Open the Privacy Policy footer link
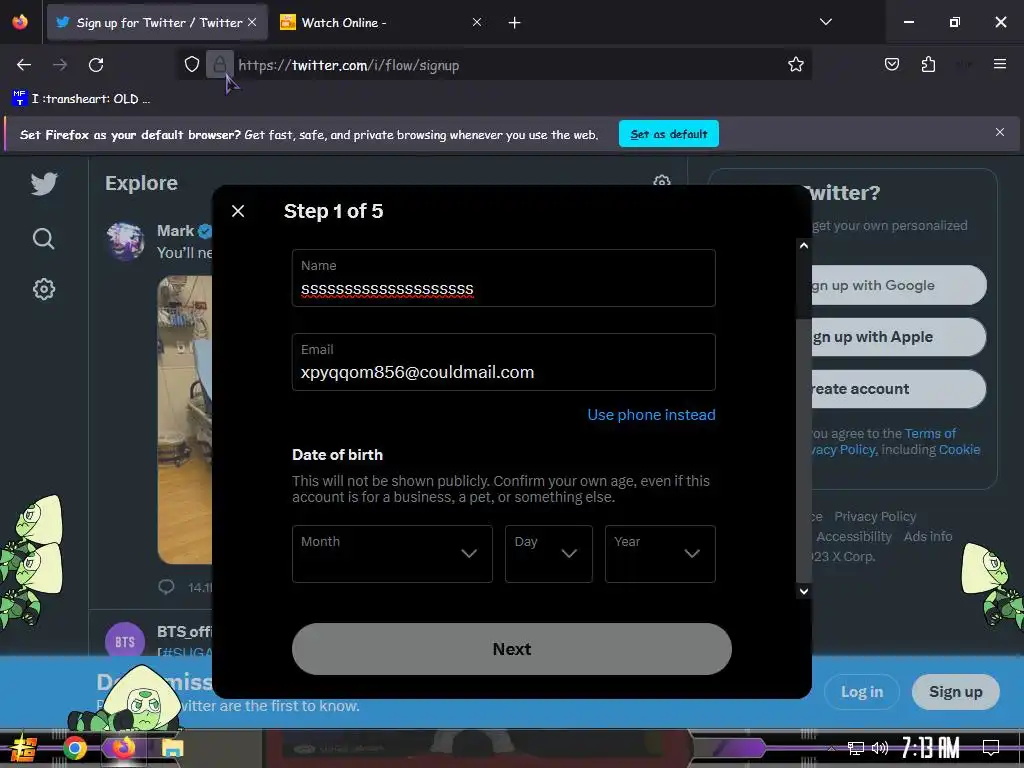This screenshot has height=768, width=1024. [x=875, y=517]
